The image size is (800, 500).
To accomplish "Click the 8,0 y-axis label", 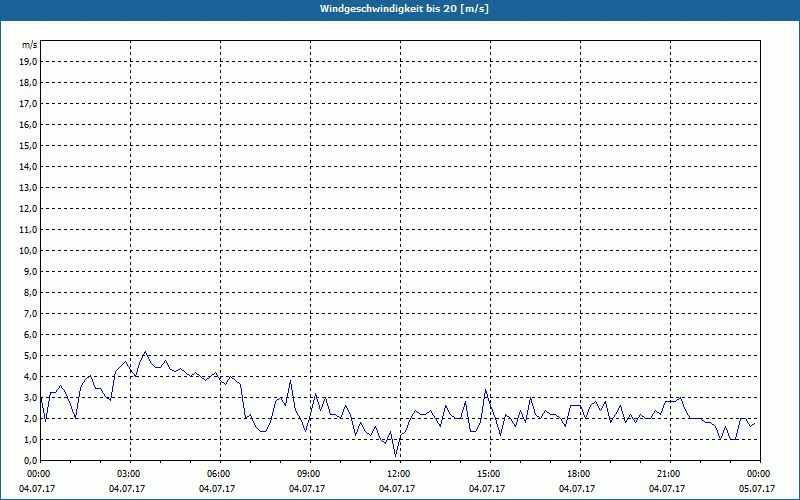I will 30,292.
